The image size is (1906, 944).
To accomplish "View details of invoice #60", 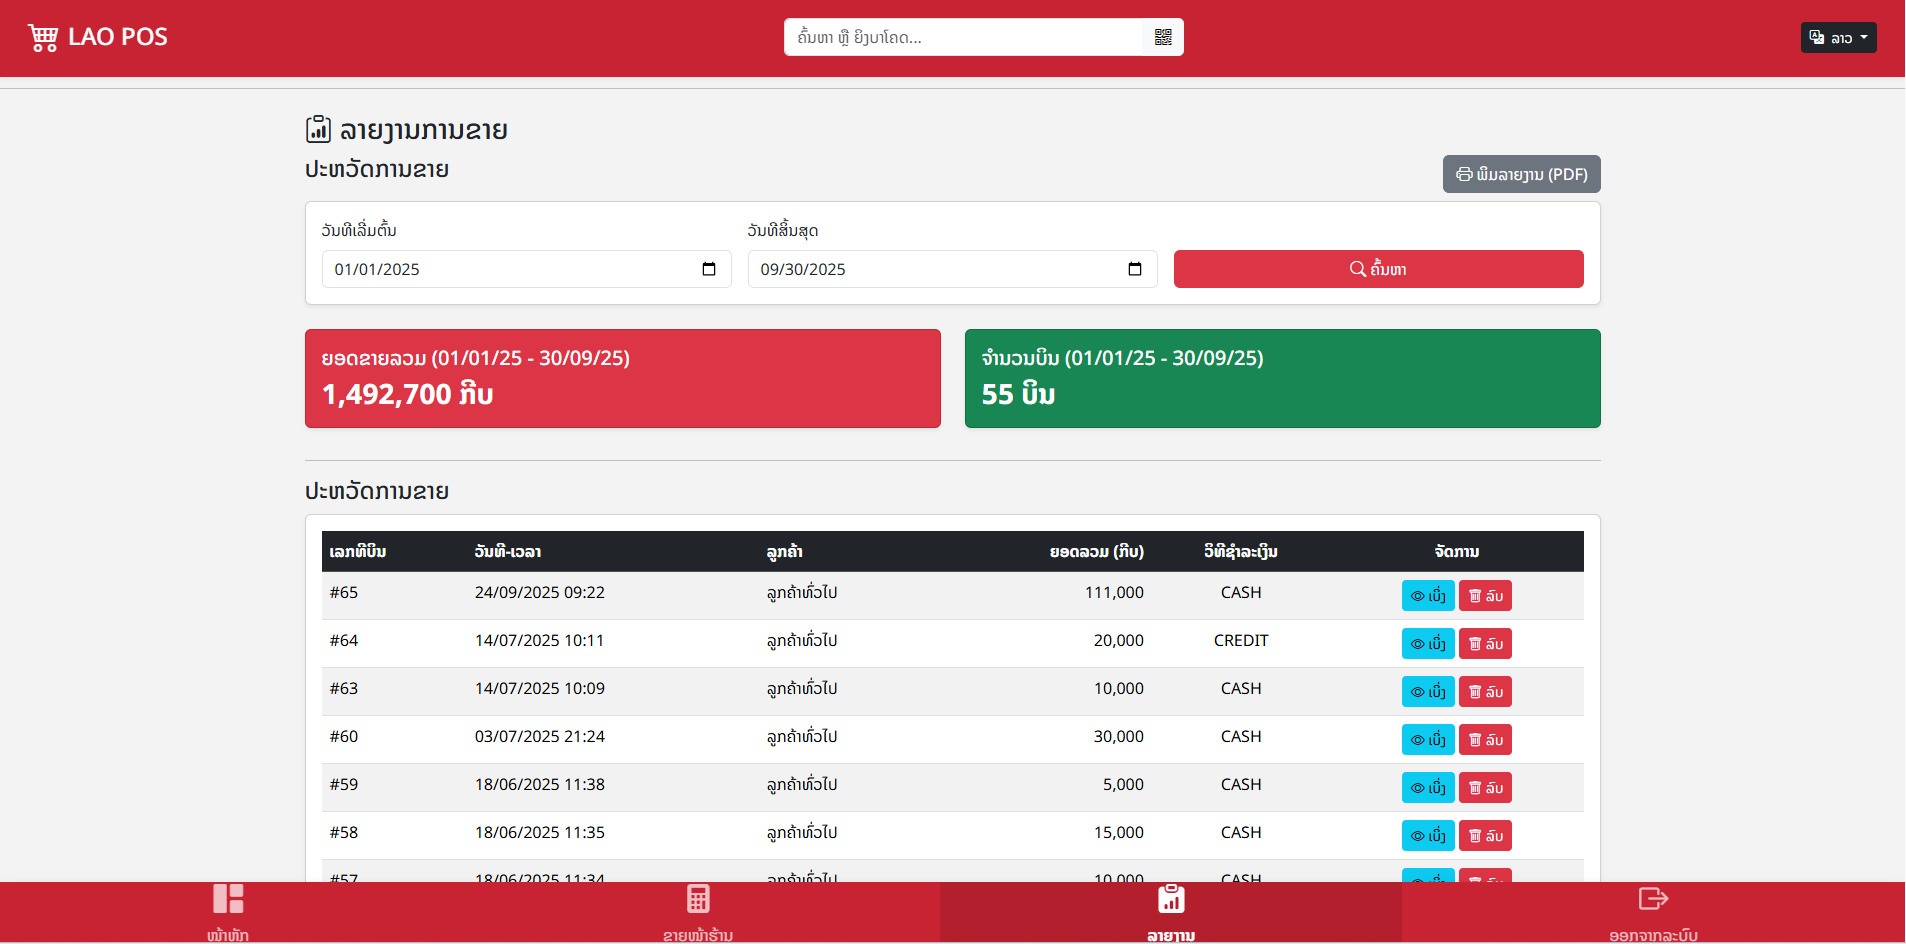I will 1427,740.
